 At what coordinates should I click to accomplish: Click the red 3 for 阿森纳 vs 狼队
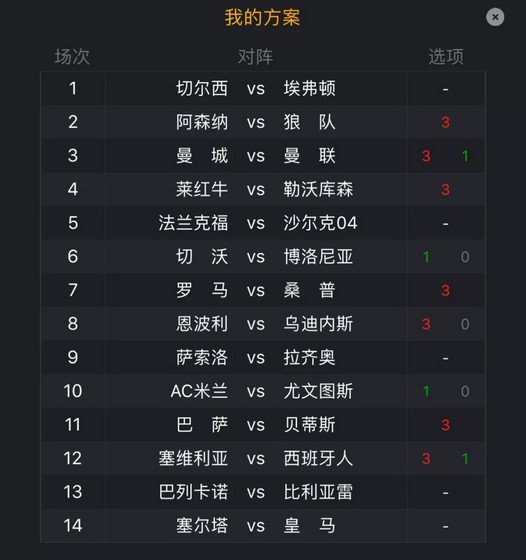(445, 122)
